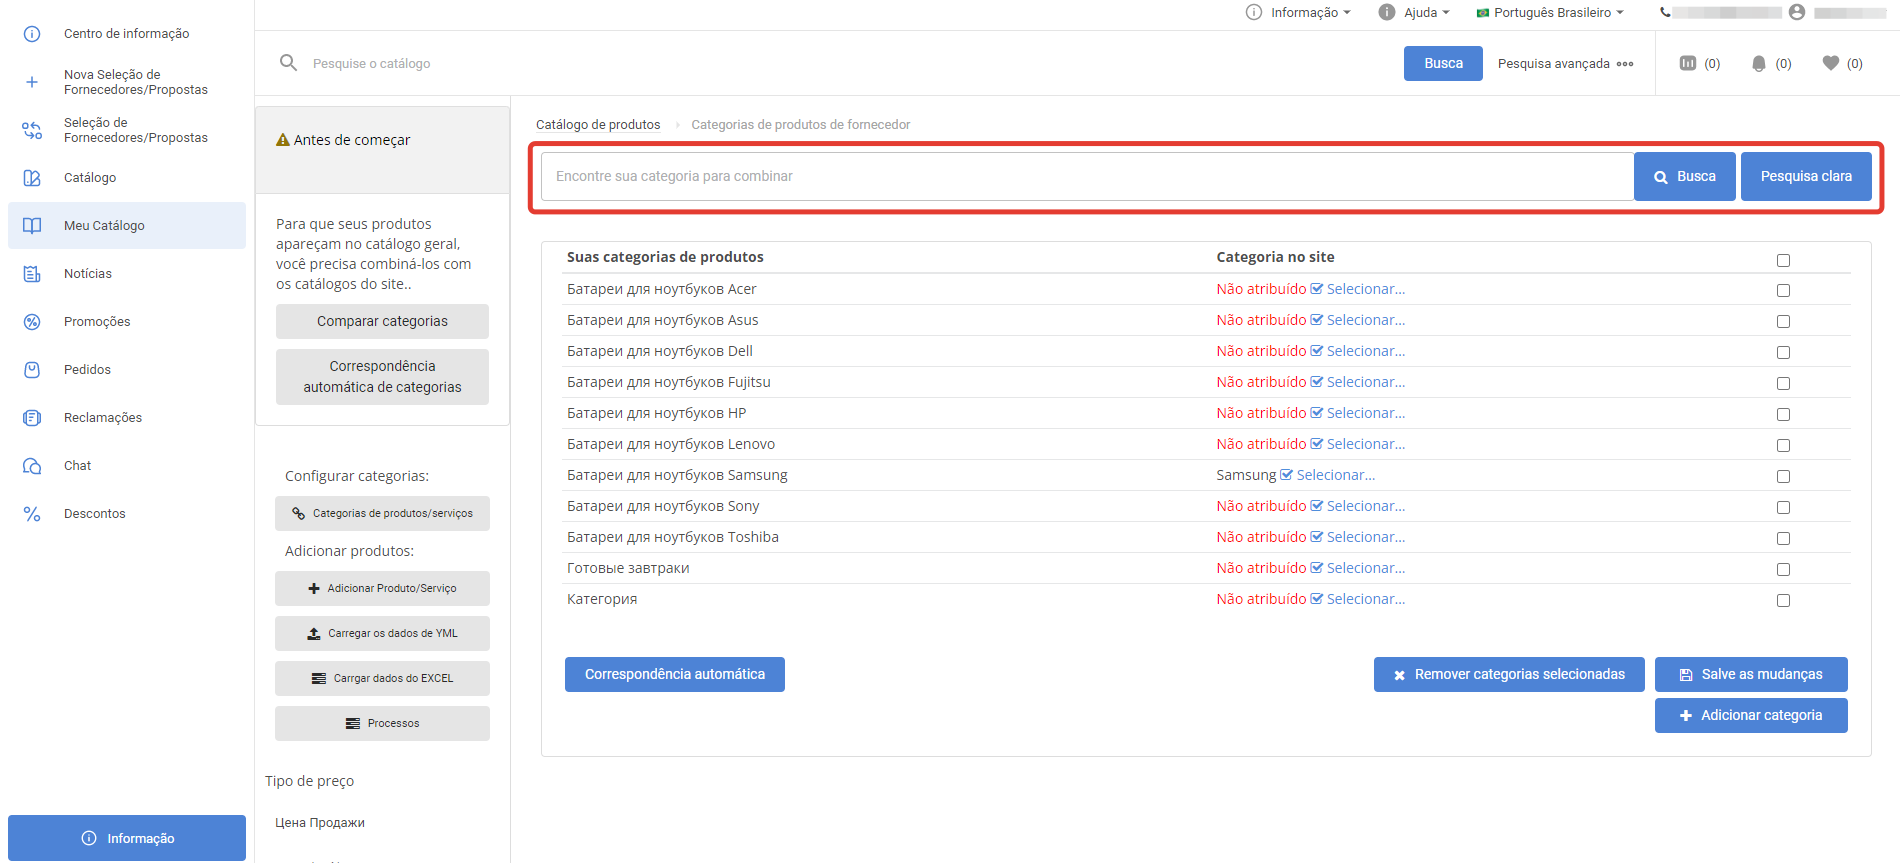Go to Reclamações in the sidebar

pyautogui.click(x=102, y=418)
